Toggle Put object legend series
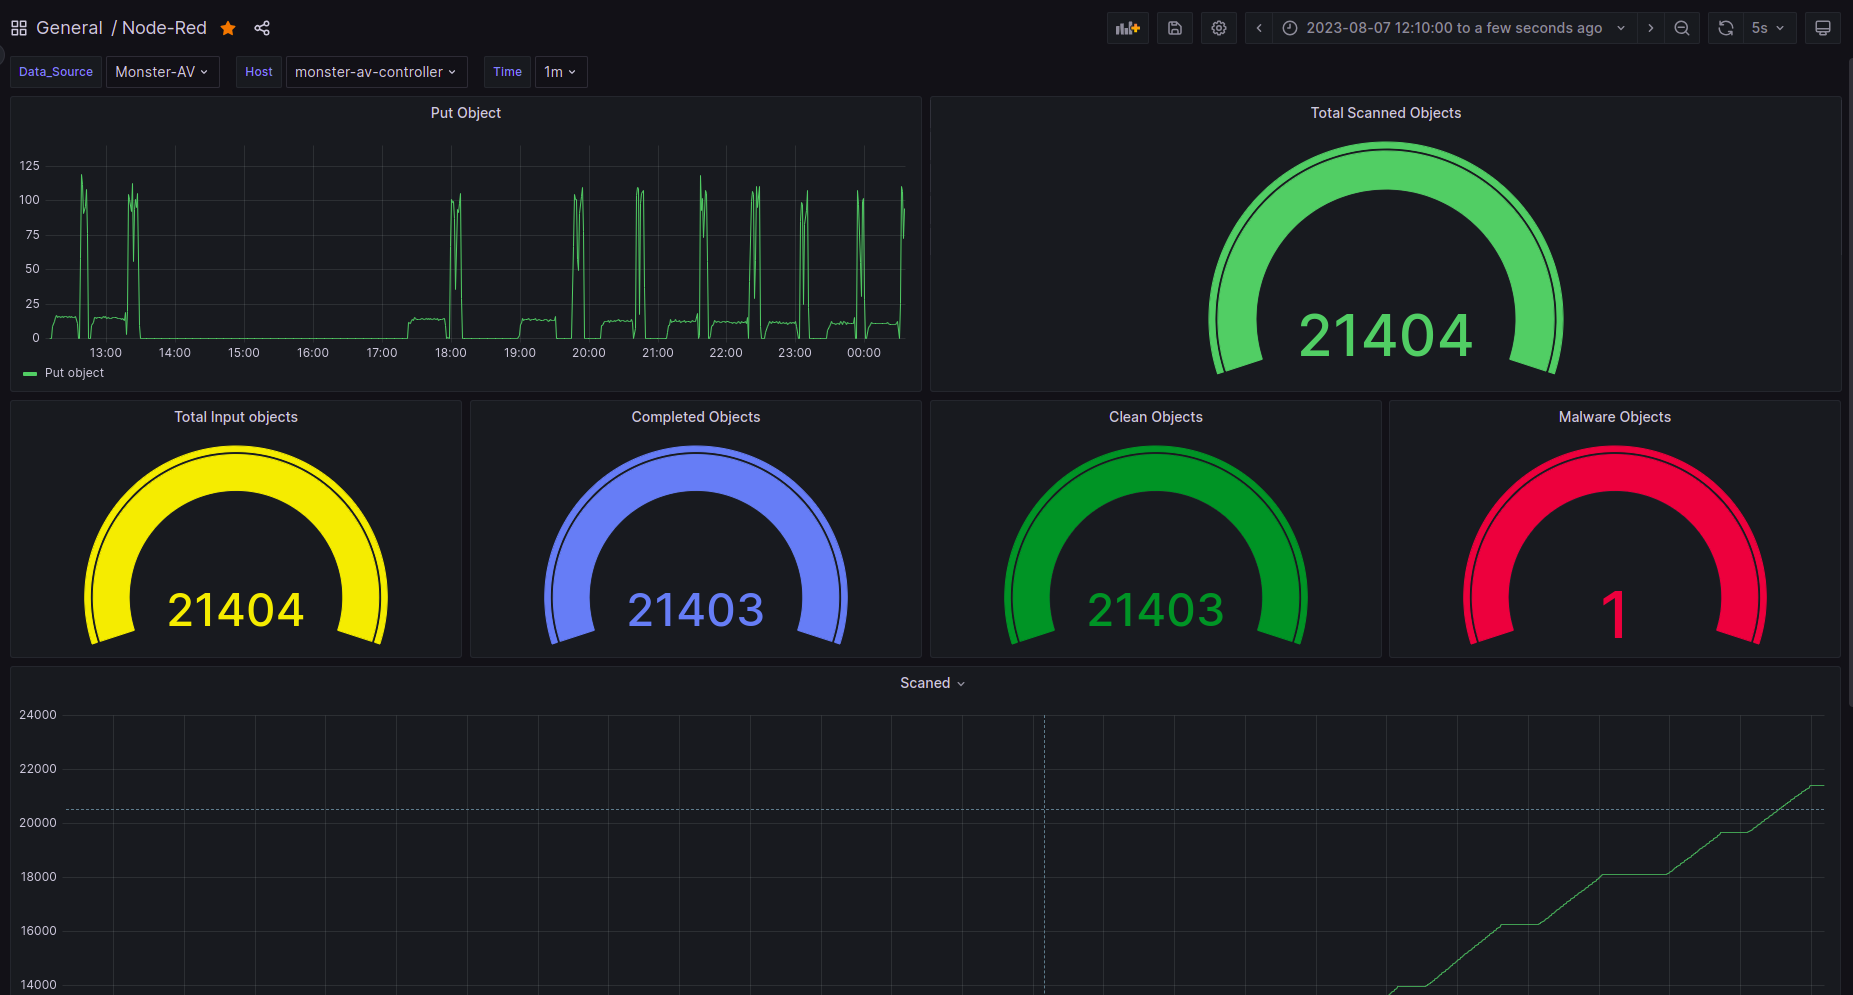The image size is (1853, 995). pyautogui.click(x=74, y=373)
